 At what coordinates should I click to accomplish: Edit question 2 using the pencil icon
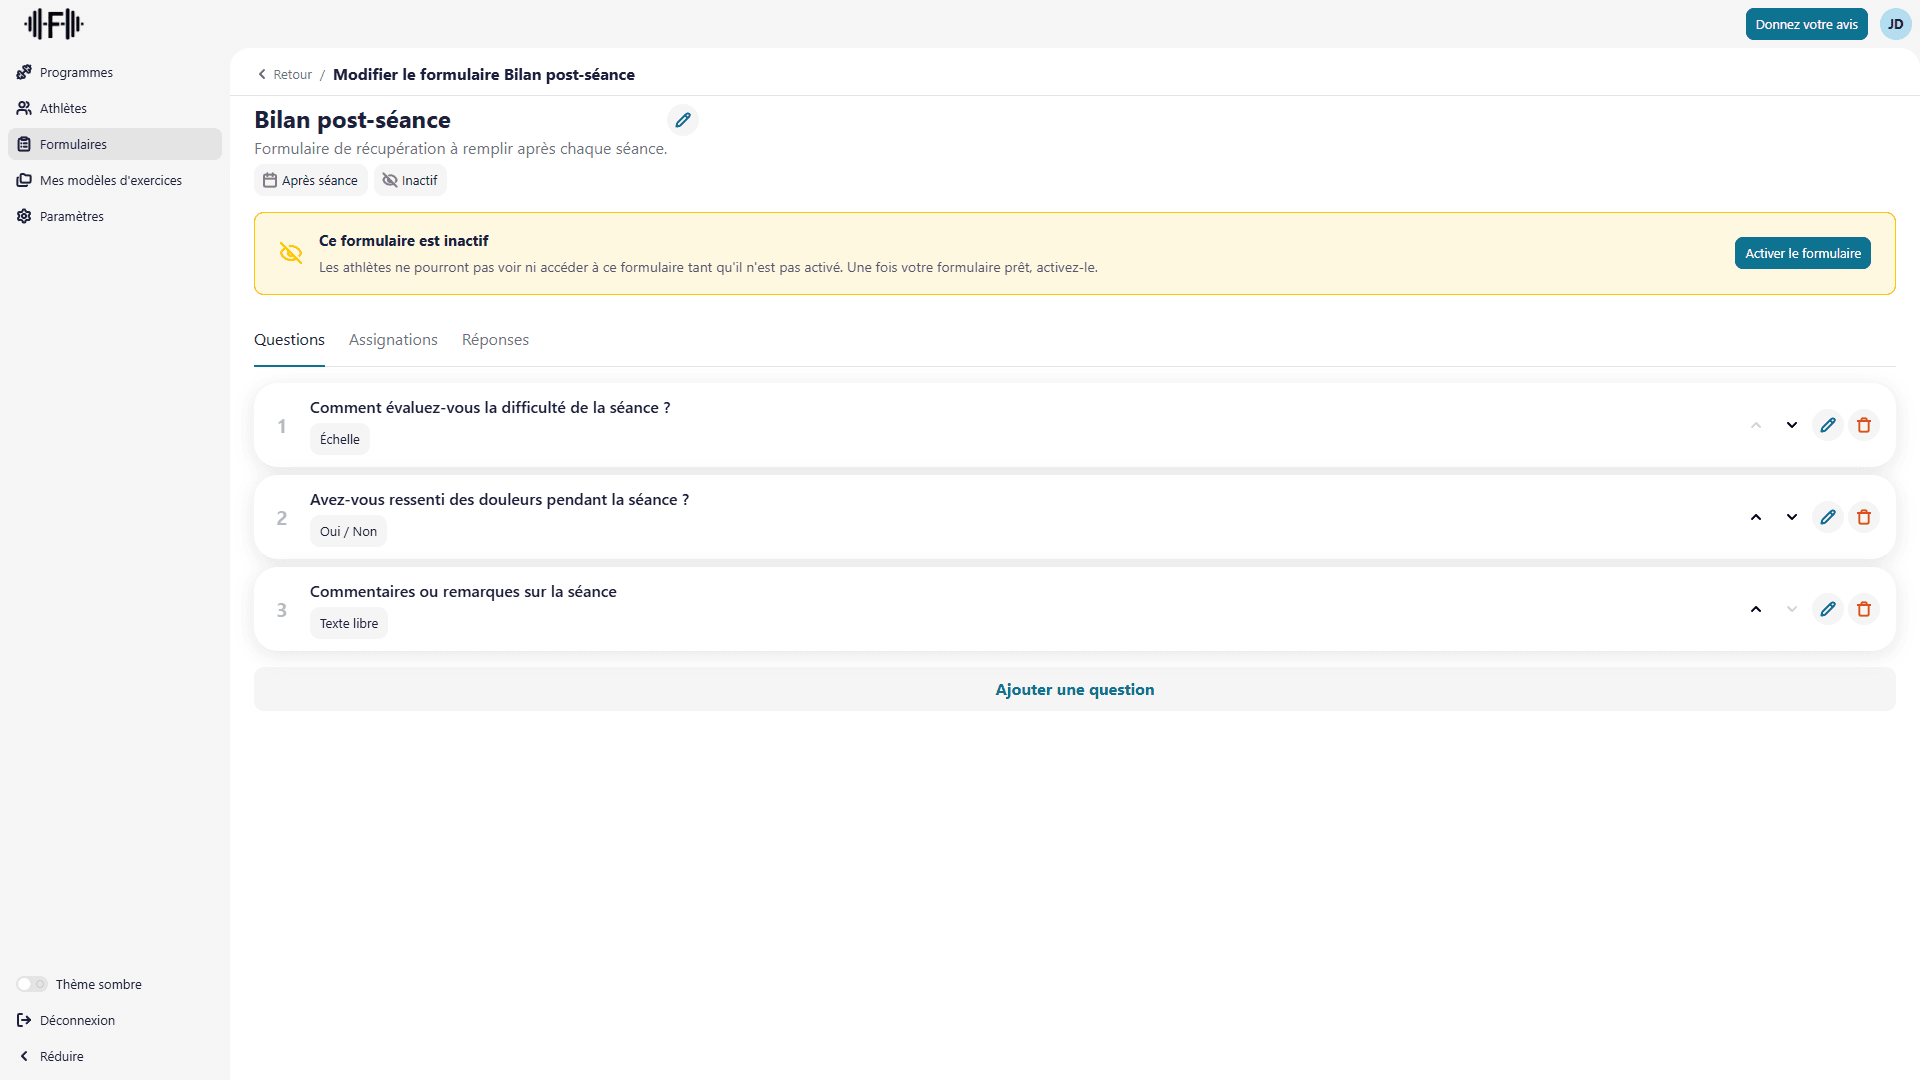[1829, 517]
